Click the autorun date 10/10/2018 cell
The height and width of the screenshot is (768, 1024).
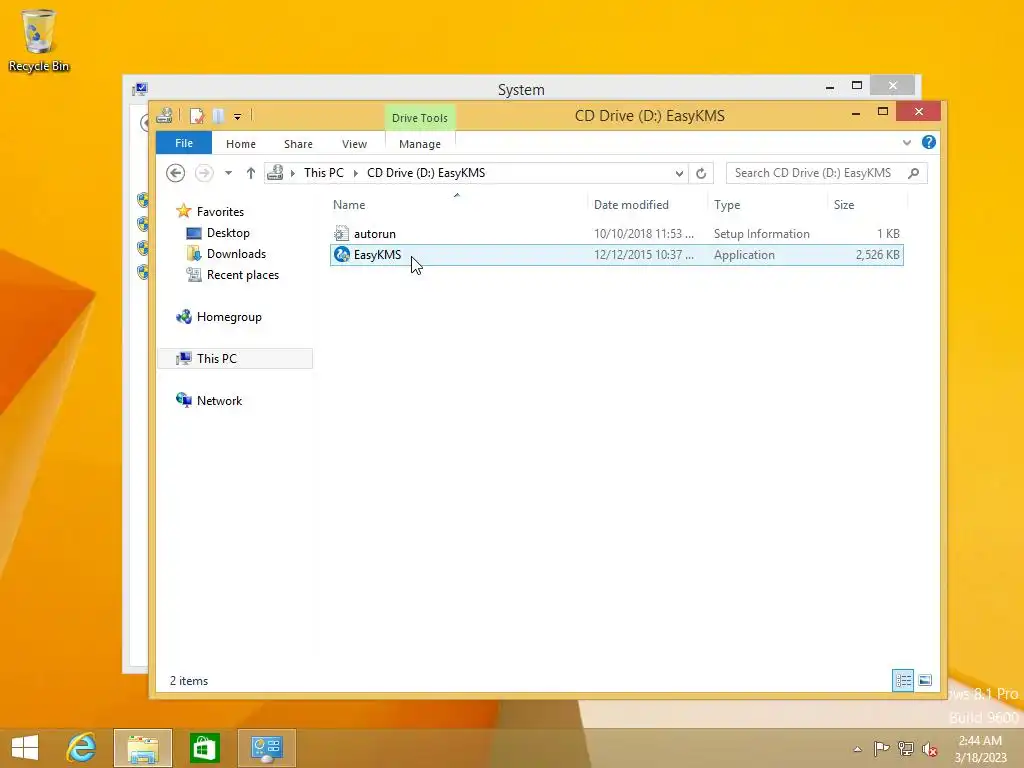click(643, 234)
